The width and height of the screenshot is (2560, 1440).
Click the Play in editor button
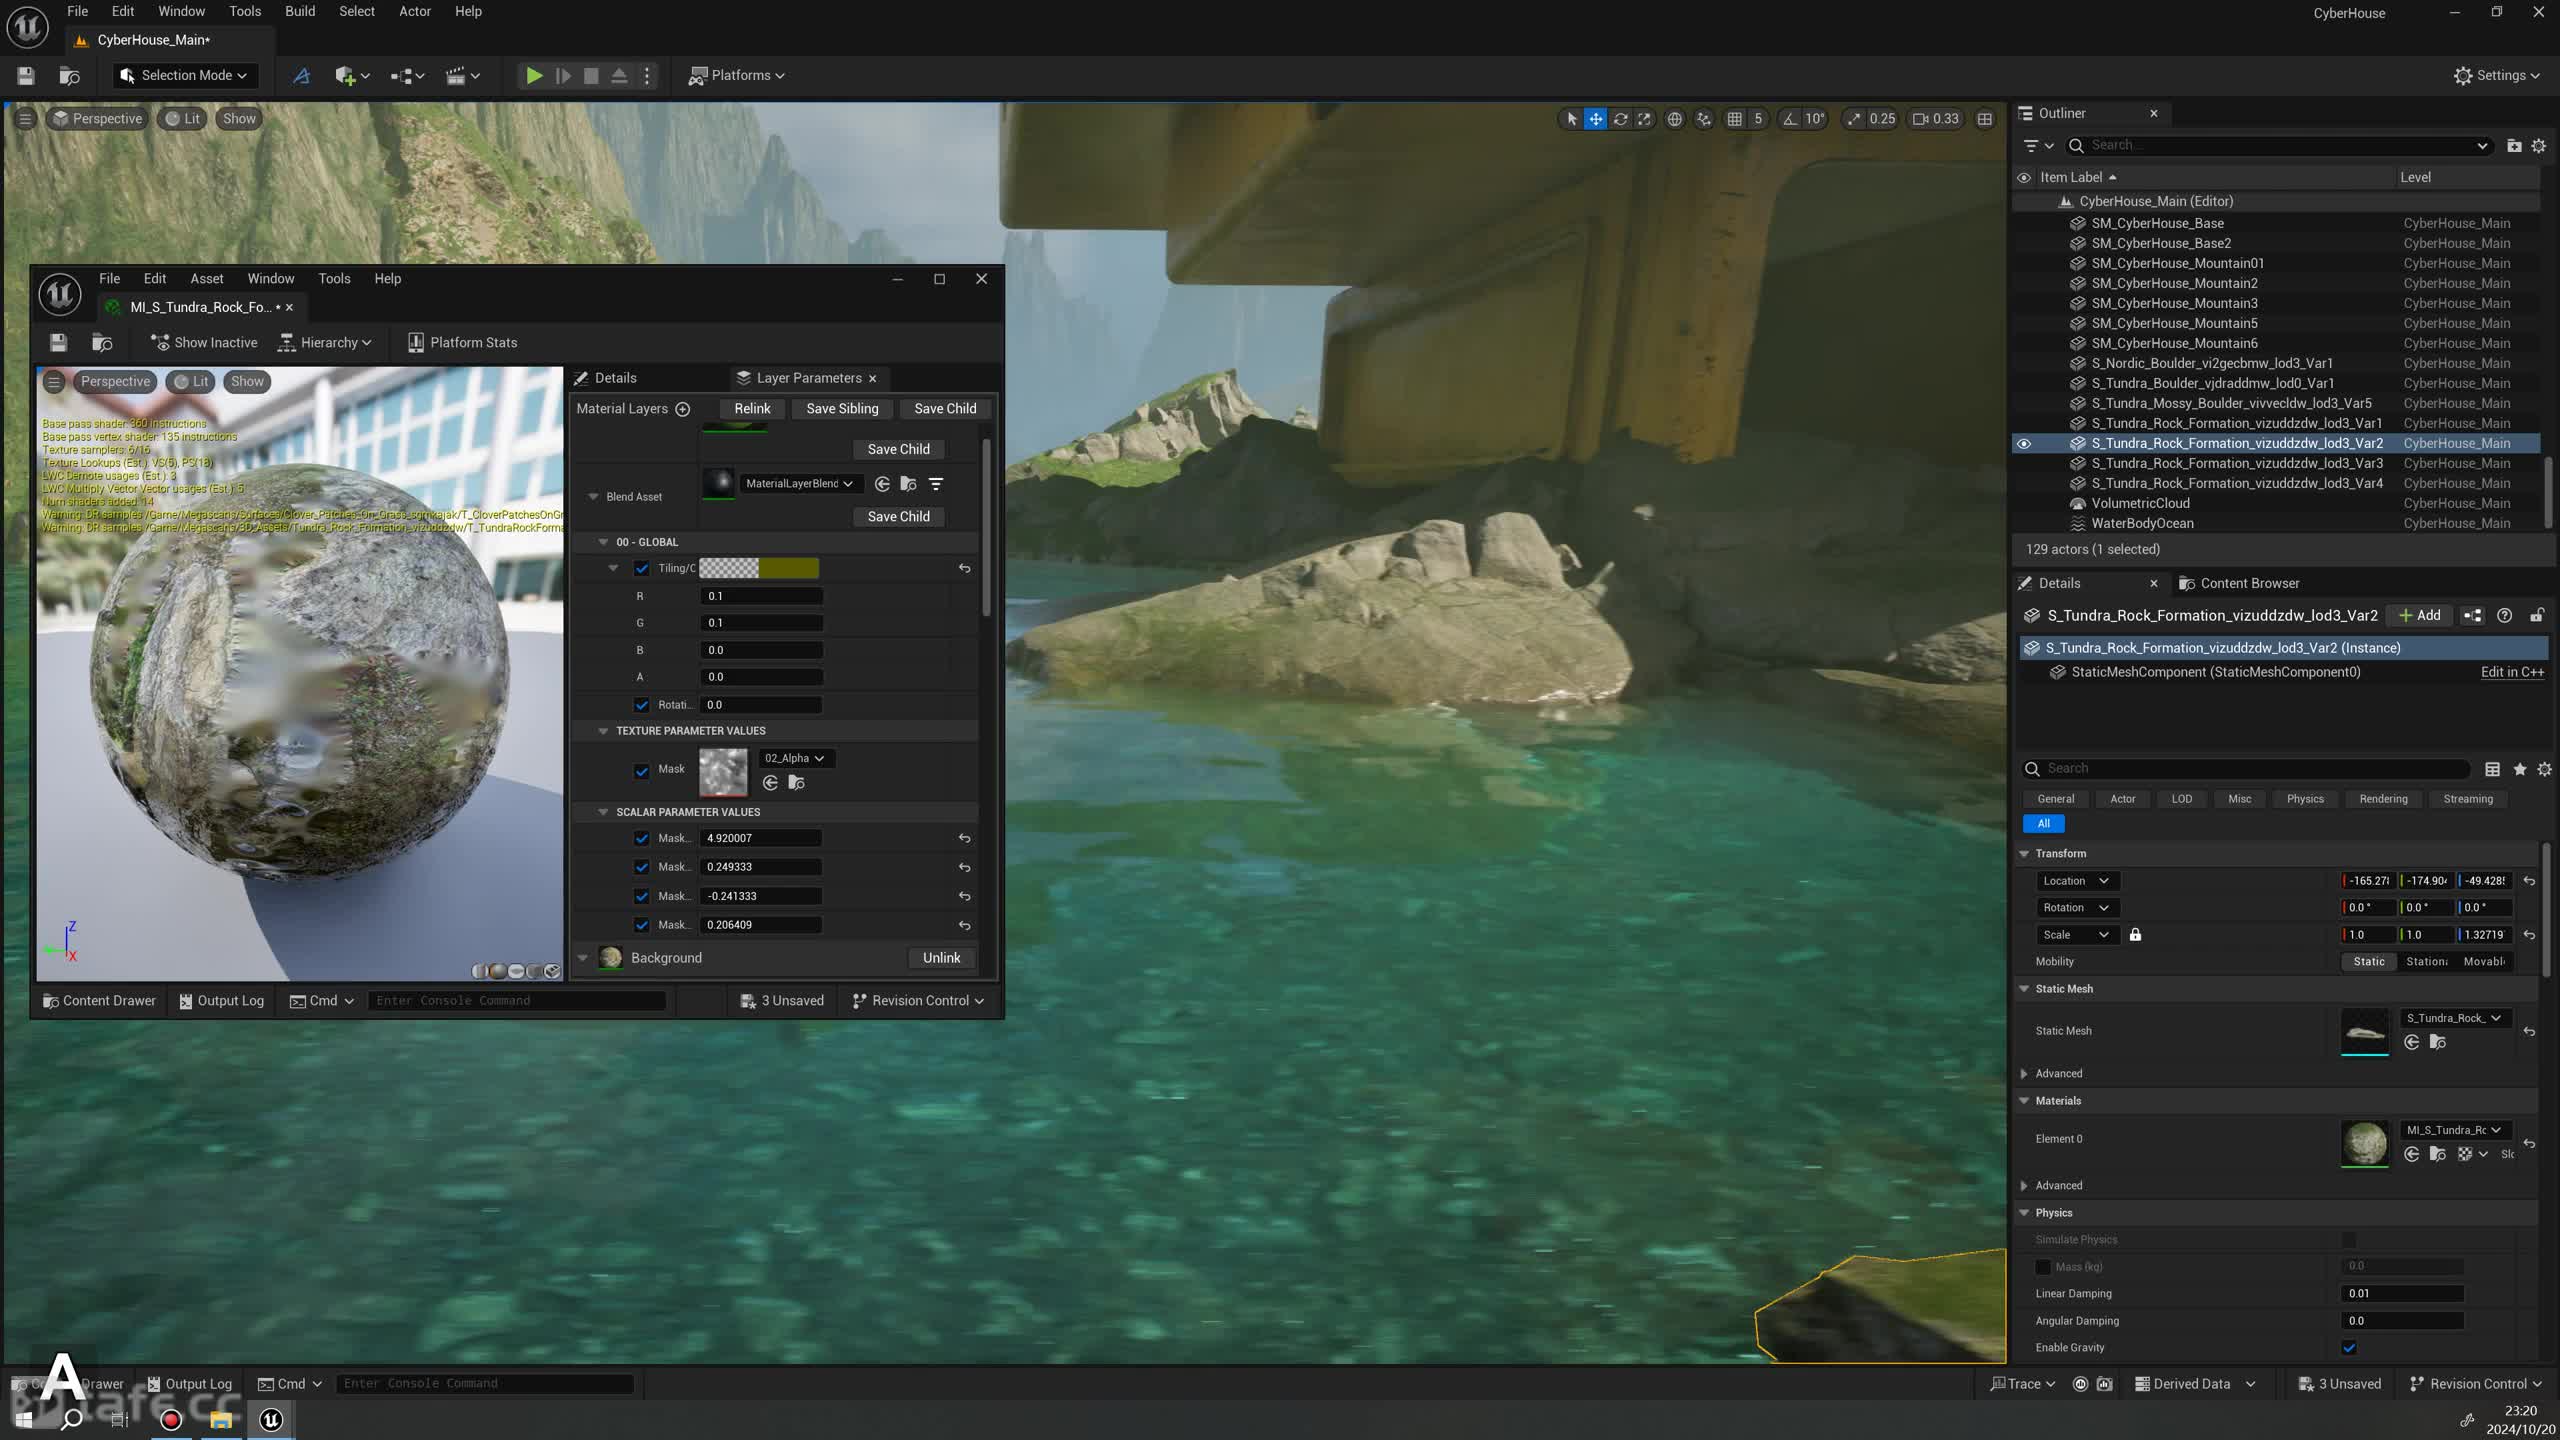[534, 75]
